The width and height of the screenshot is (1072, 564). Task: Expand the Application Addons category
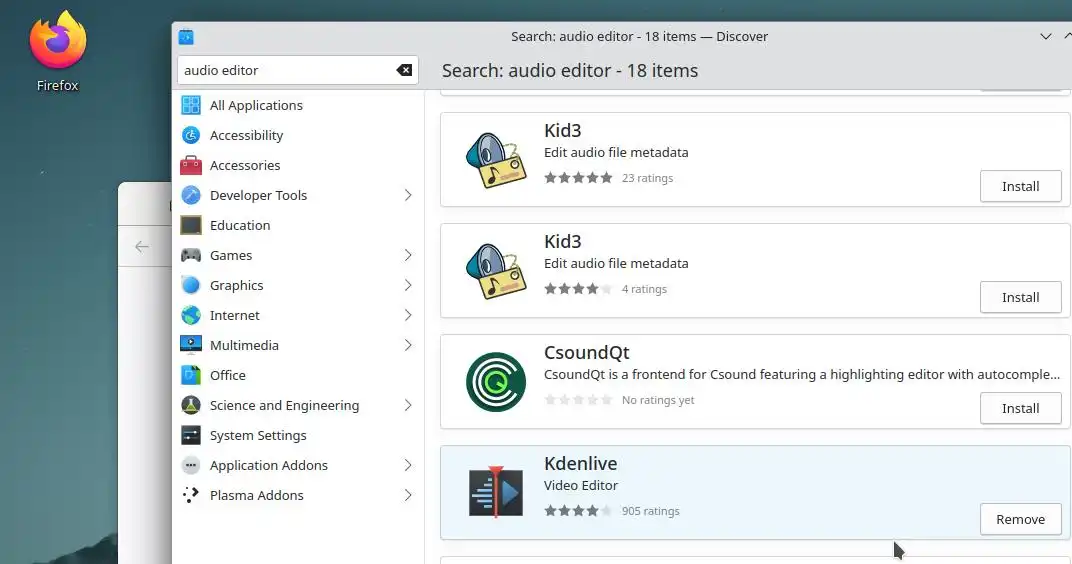(x=408, y=465)
